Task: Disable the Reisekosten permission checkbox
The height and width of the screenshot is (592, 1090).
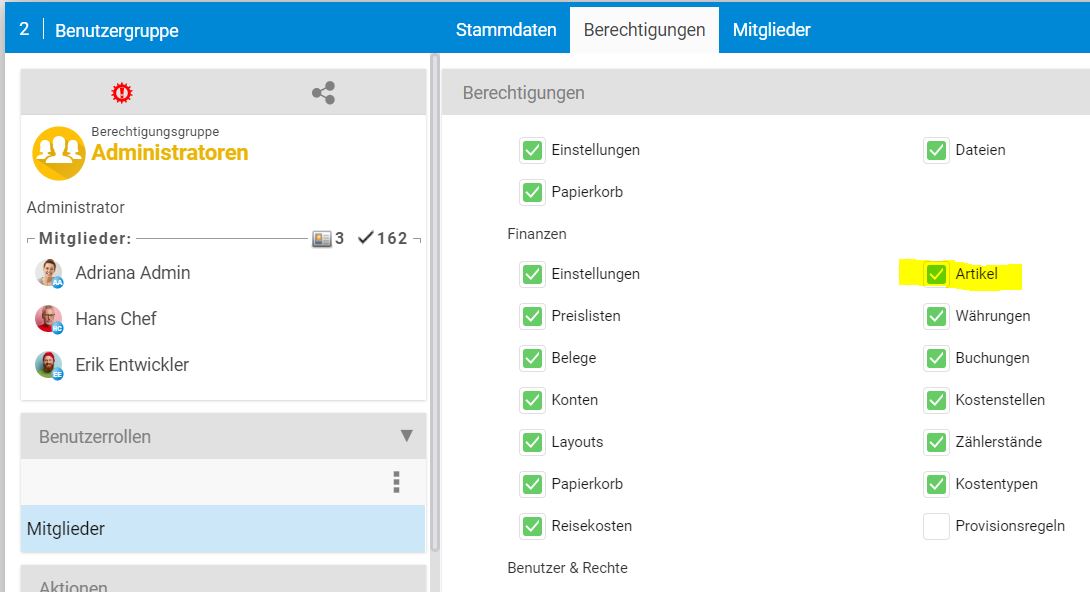Action: (x=532, y=526)
